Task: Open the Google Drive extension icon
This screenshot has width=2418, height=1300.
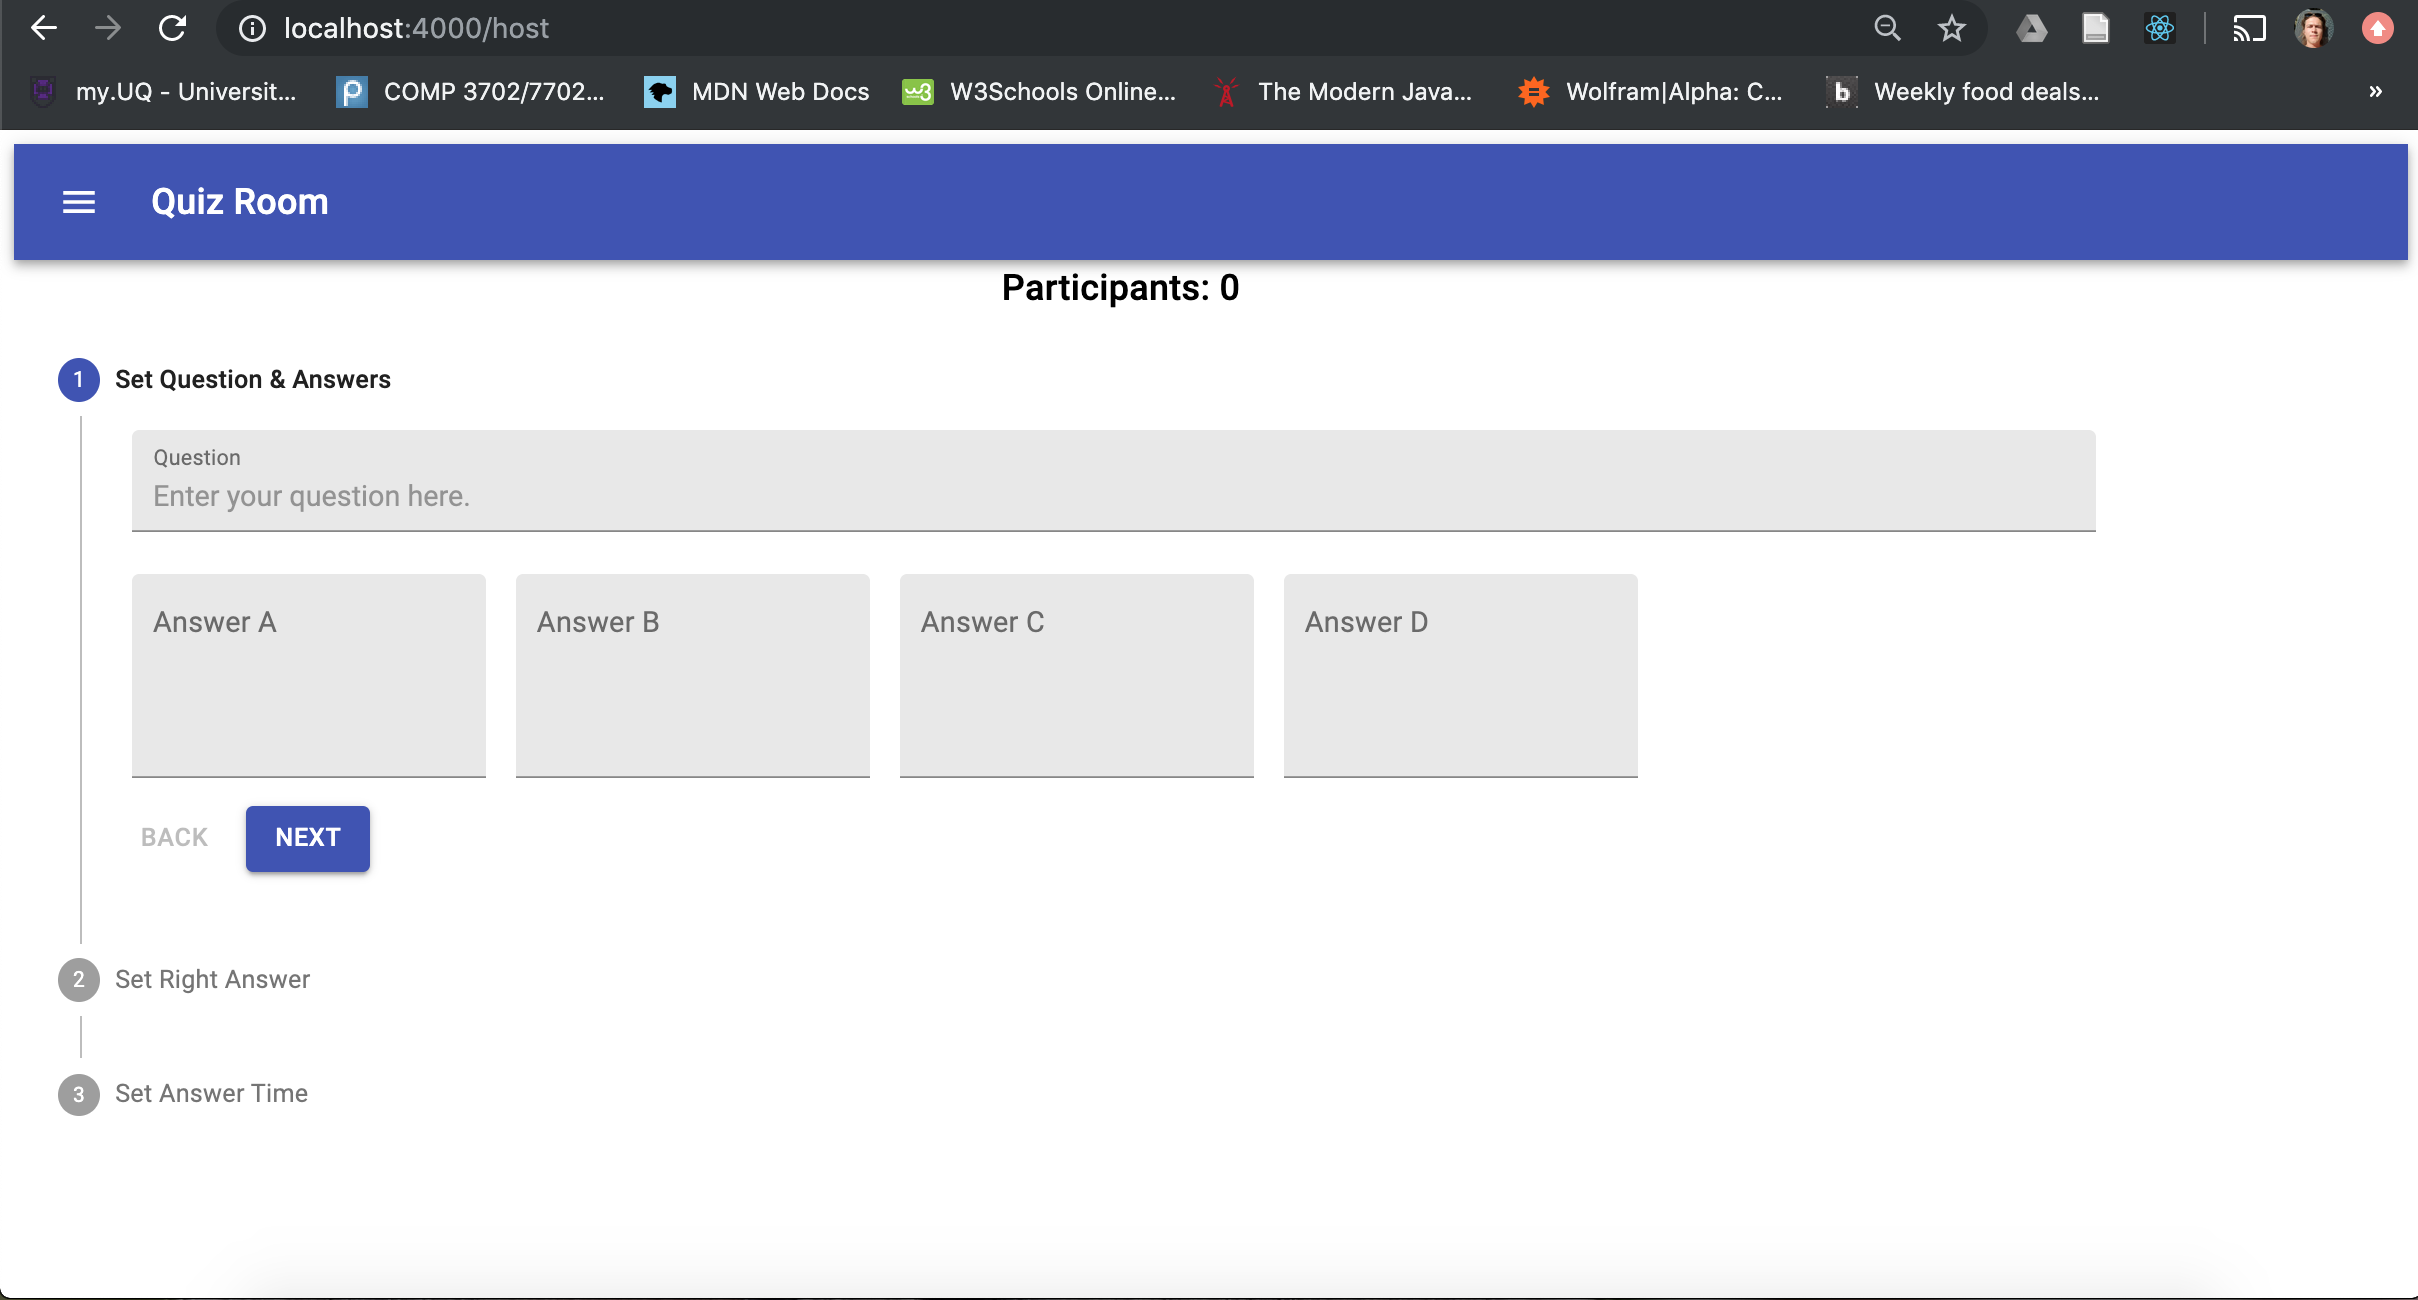Action: (2031, 28)
